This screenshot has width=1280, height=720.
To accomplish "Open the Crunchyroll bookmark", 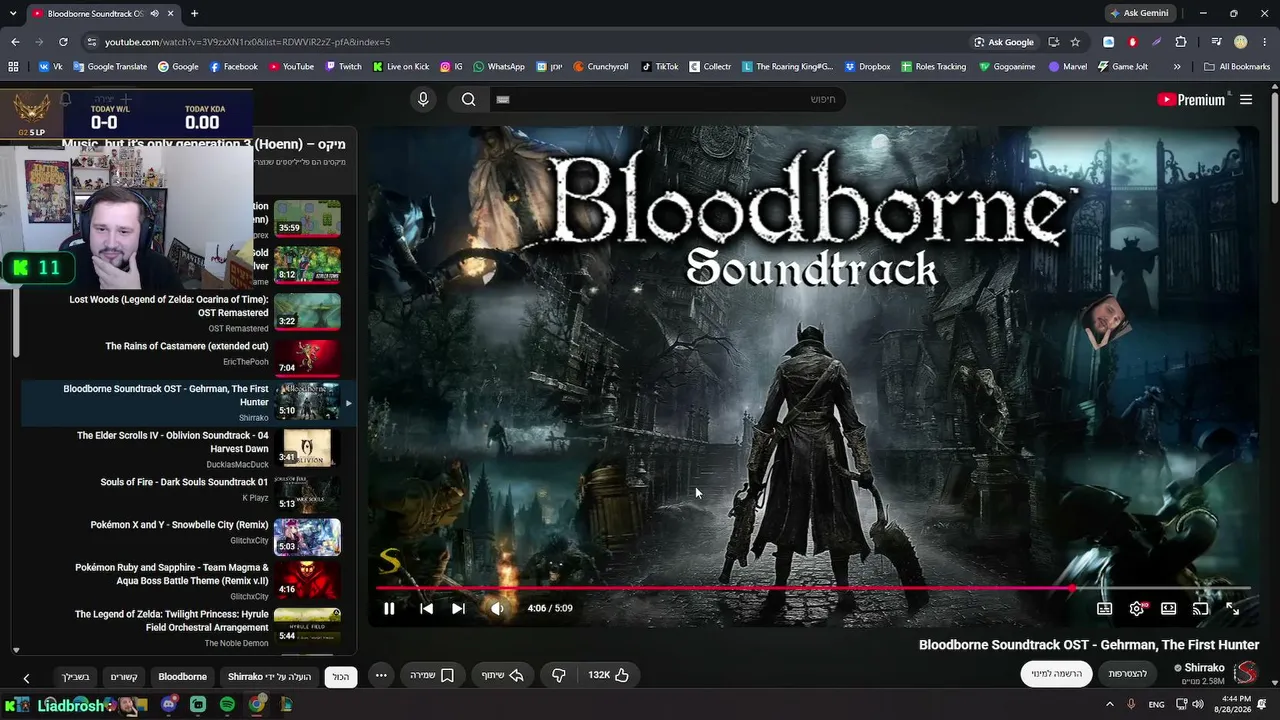I will click(600, 67).
